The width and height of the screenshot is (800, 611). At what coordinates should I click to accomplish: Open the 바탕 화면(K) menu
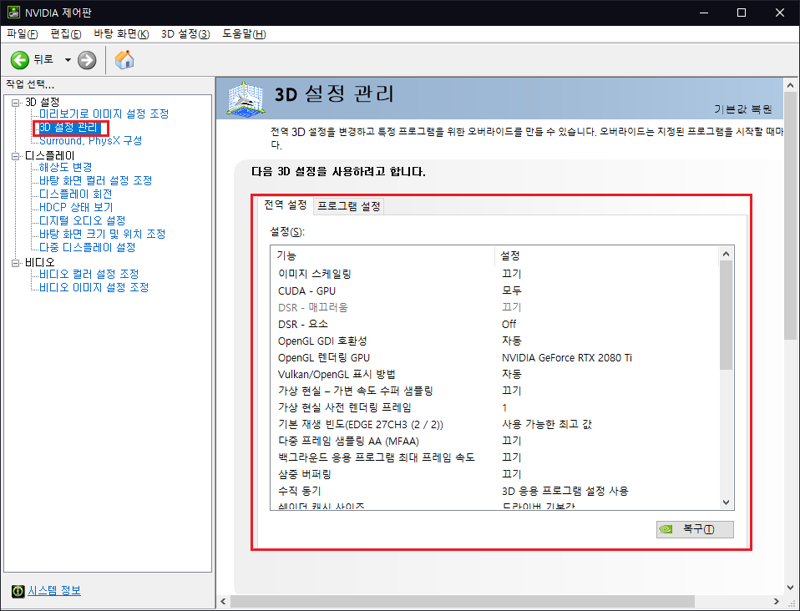121,34
